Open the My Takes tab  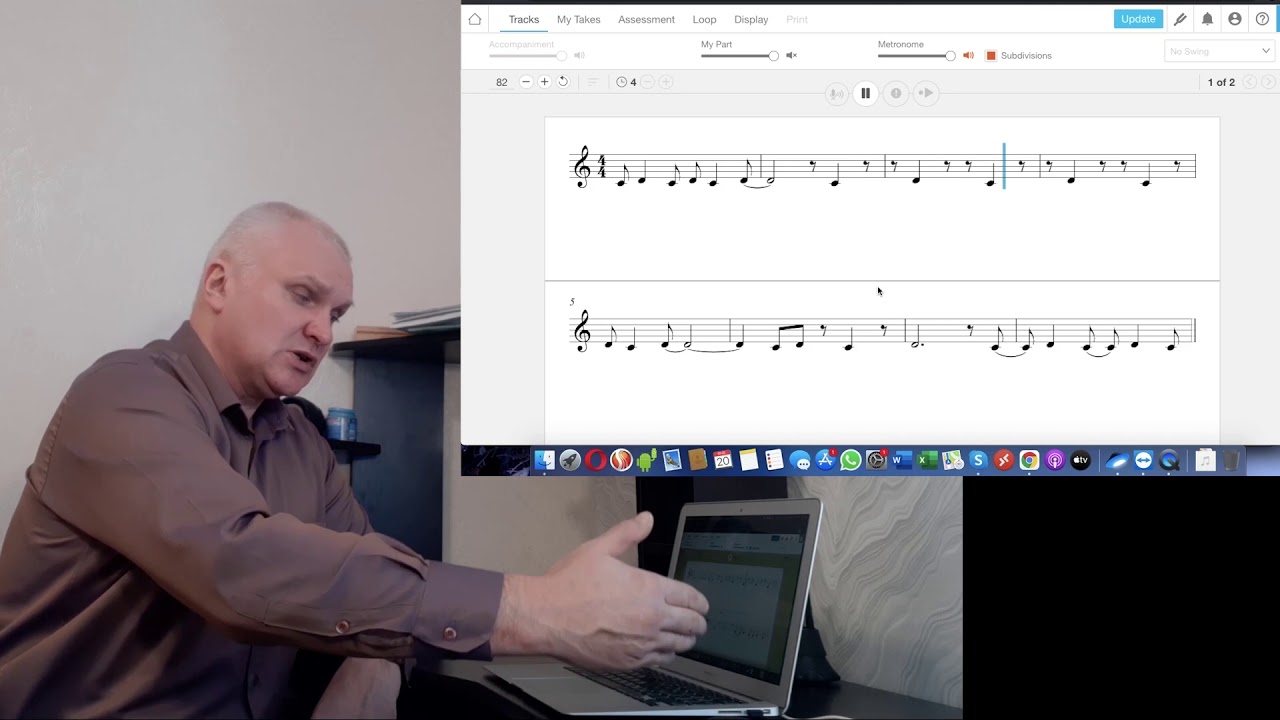click(x=579, y=19)
